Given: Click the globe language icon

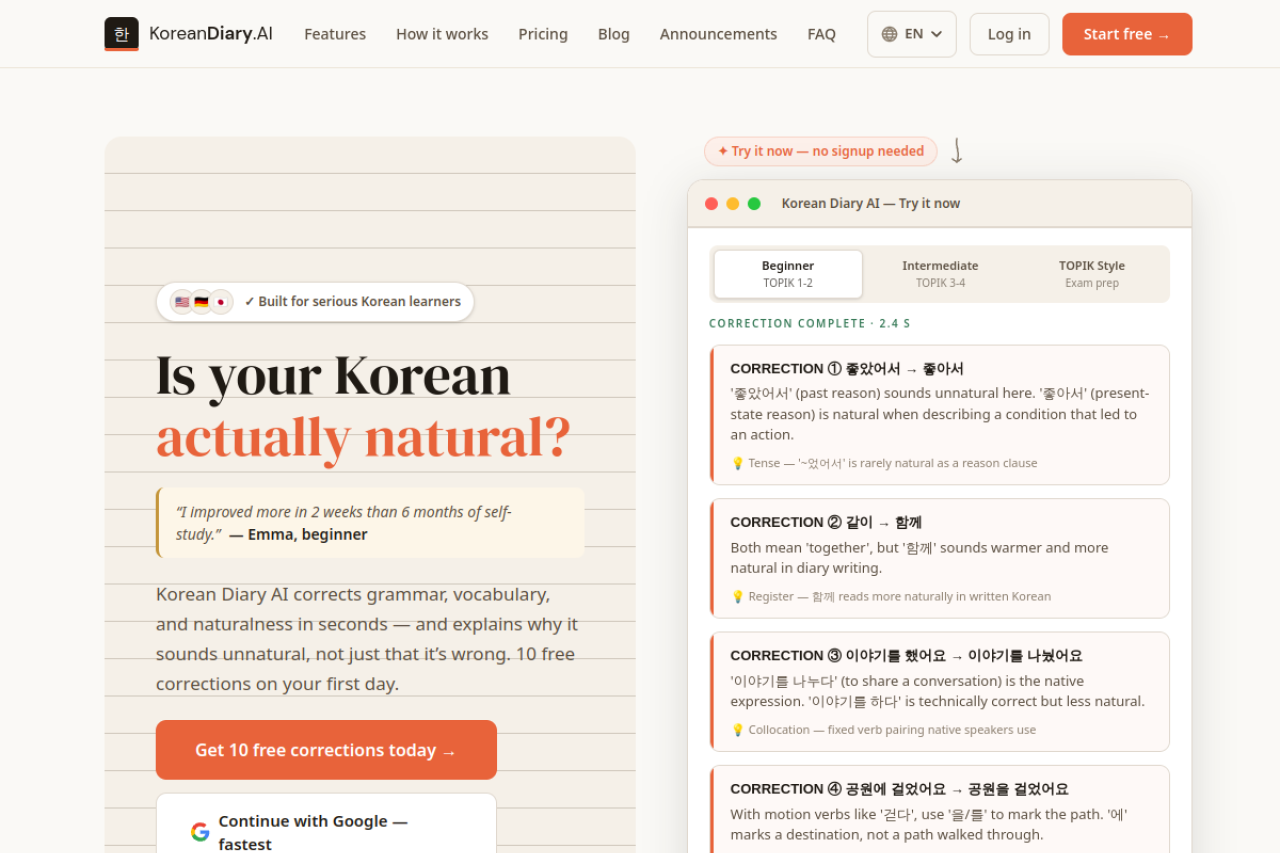Looking at the screenshot, I should coord(889,34).
